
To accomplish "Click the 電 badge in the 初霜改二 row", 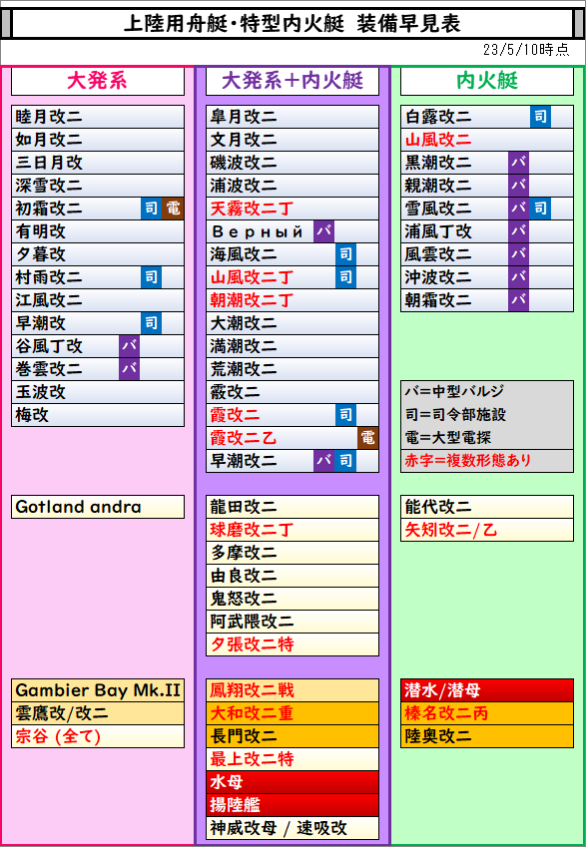I will (x=173, y=208).
